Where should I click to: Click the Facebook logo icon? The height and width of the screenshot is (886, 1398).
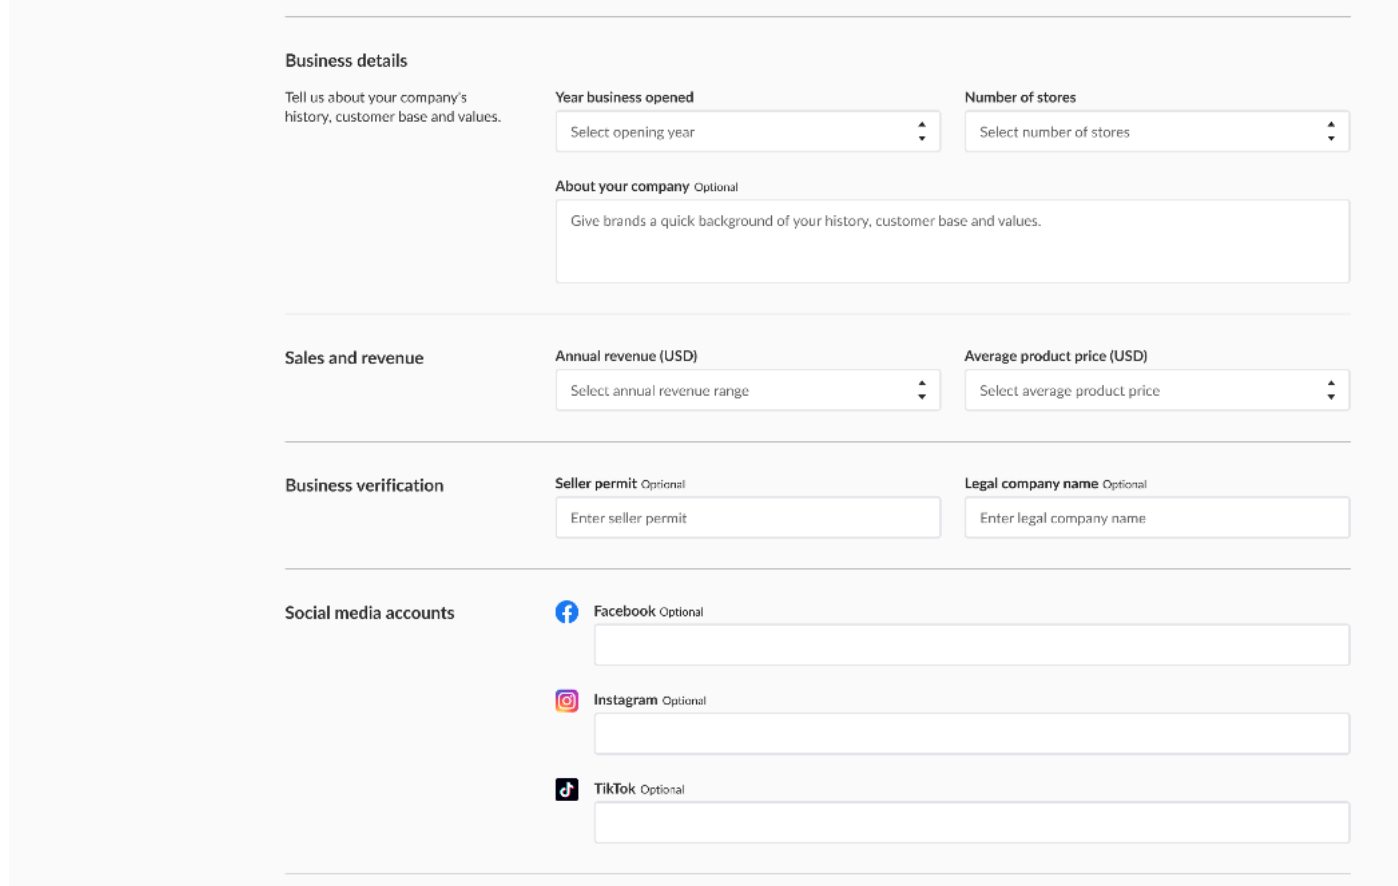tap(567, 612)
